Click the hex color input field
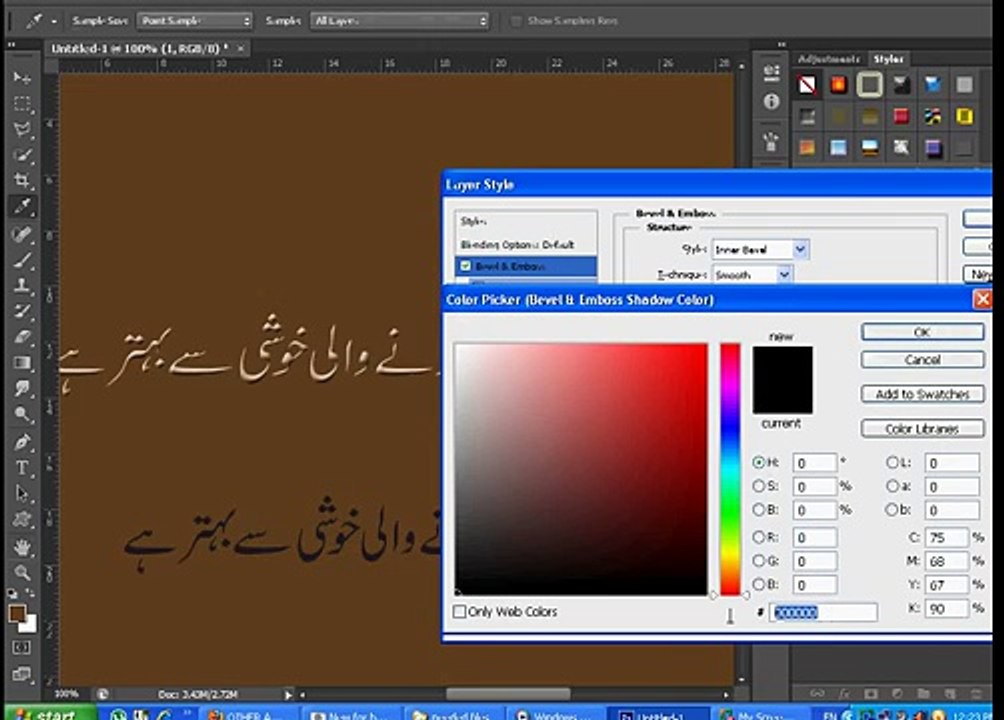Image resolution: width=1004 pixels, height=720 pixels. click(823, 612)
